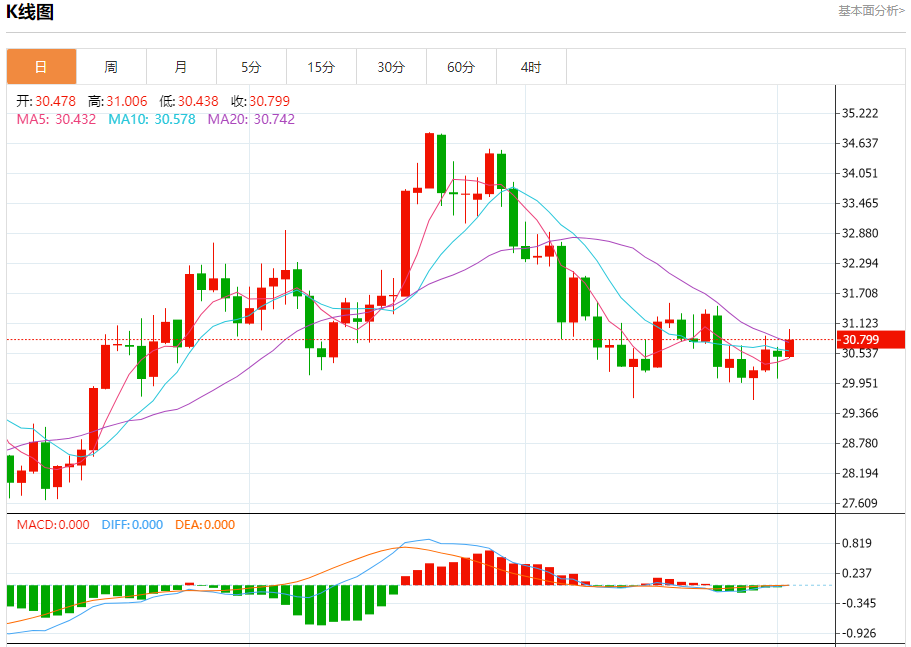Click the MA10: 30.578 indicator label

(x=152, y=119)
